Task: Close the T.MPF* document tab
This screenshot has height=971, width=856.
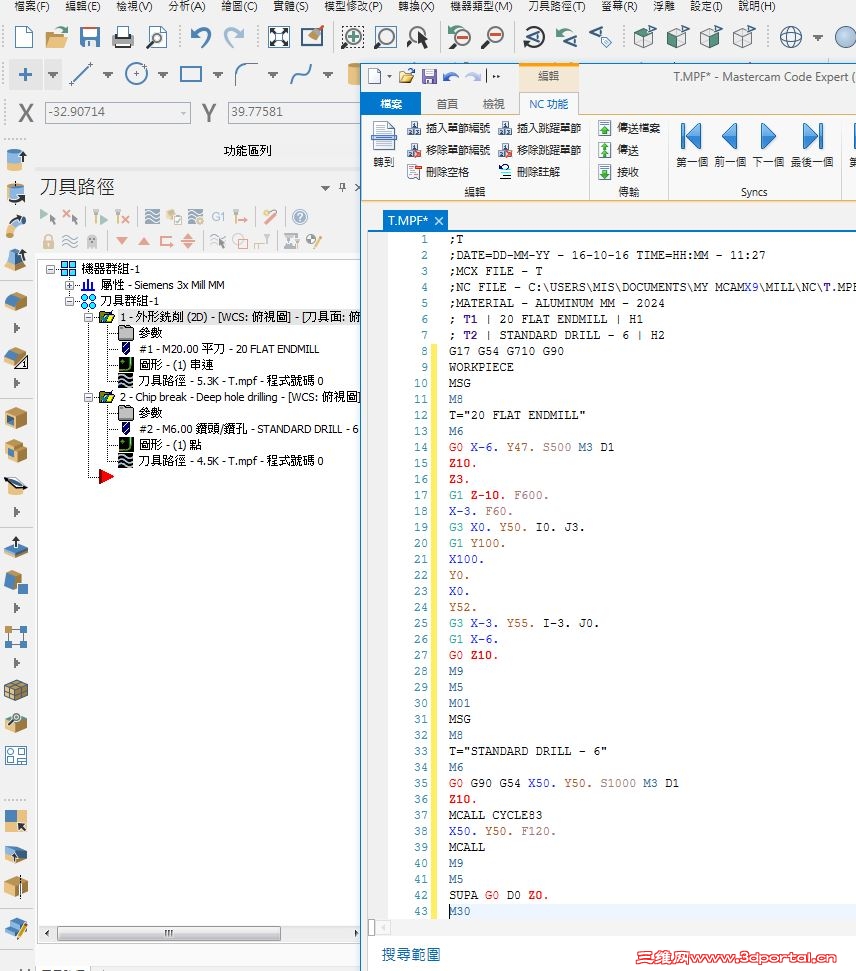Action: coord(439,220)
